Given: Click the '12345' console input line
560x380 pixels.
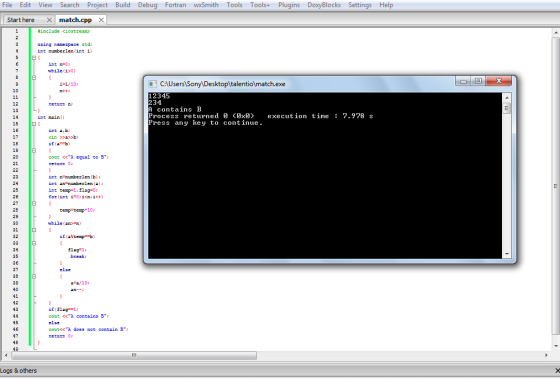Looking at the screenshot, I should (x=159, y=96).
